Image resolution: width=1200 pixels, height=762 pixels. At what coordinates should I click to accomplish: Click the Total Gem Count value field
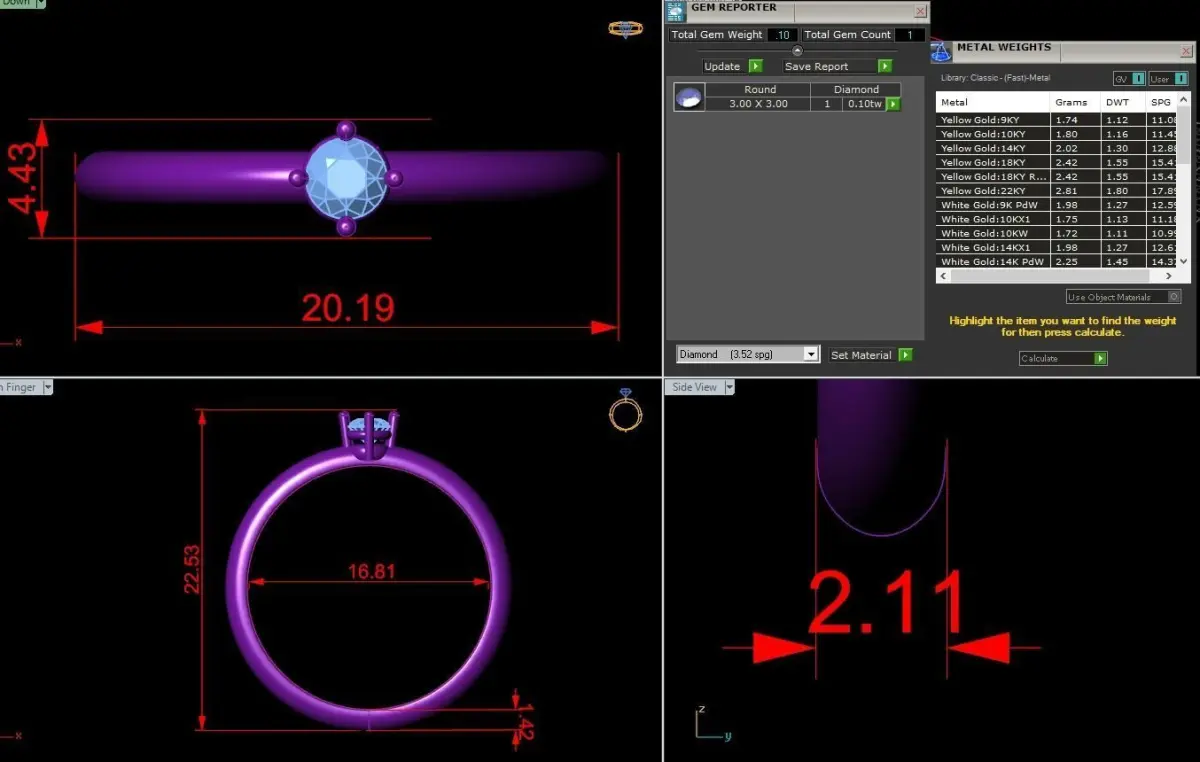[x=910, y=35]
